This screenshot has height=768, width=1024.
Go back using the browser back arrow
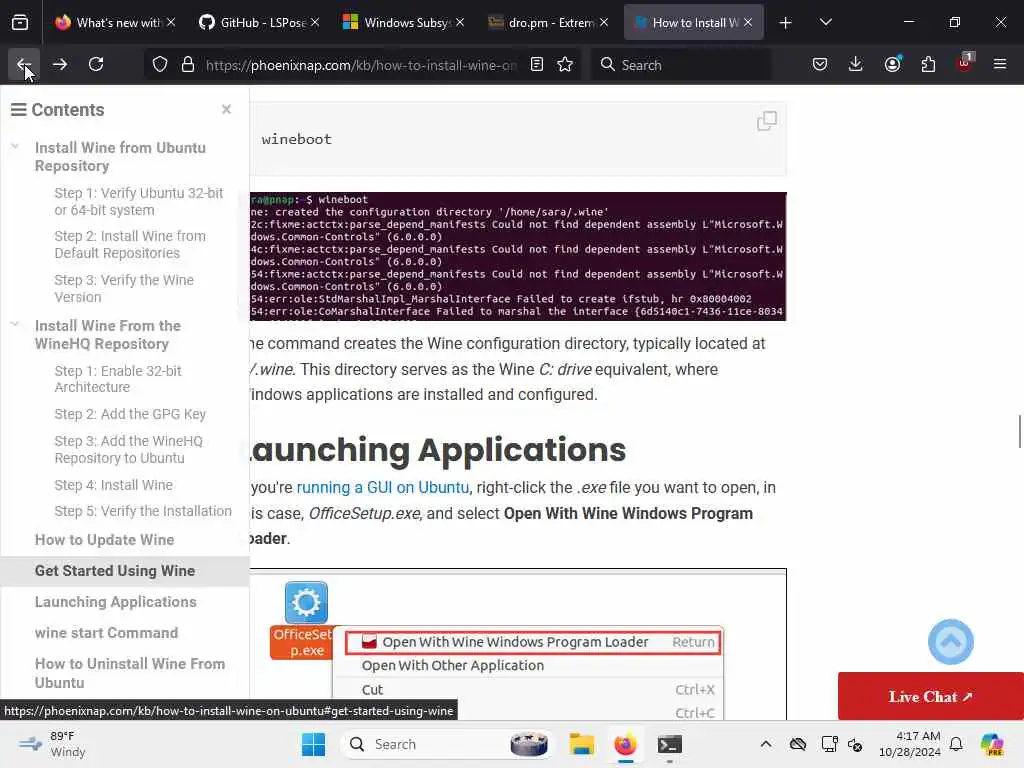tap(24, 64)
